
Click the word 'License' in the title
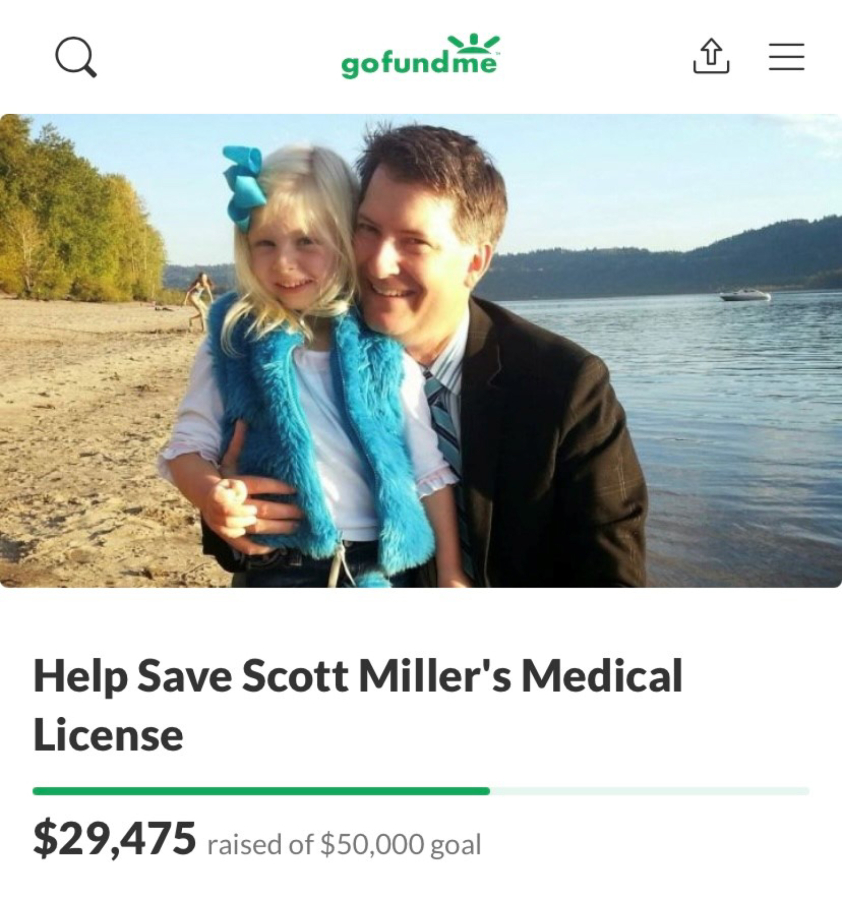click(x=108, y=734)
